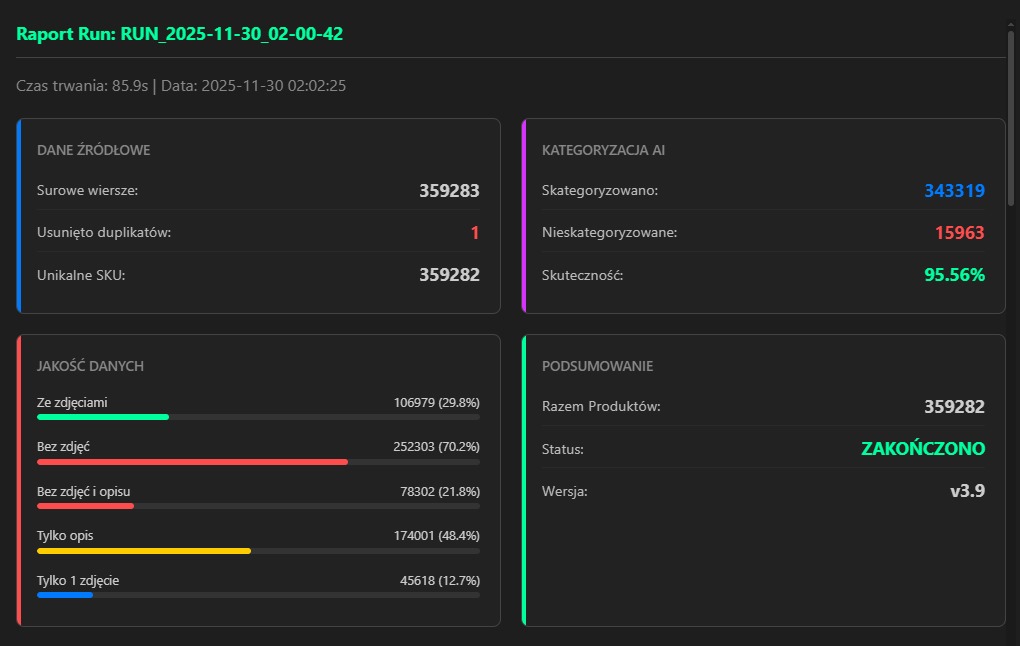Select the Skuteczność percentage 95.56%

coord(954,275)
